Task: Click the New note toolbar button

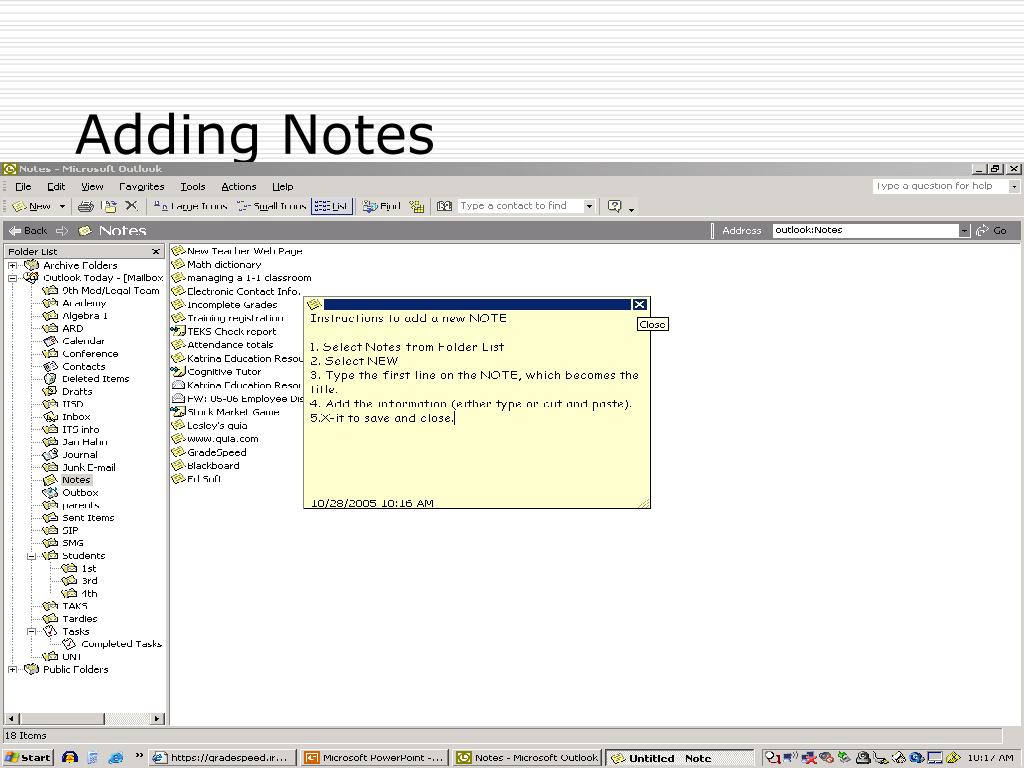Action: [x=32, y=206]
